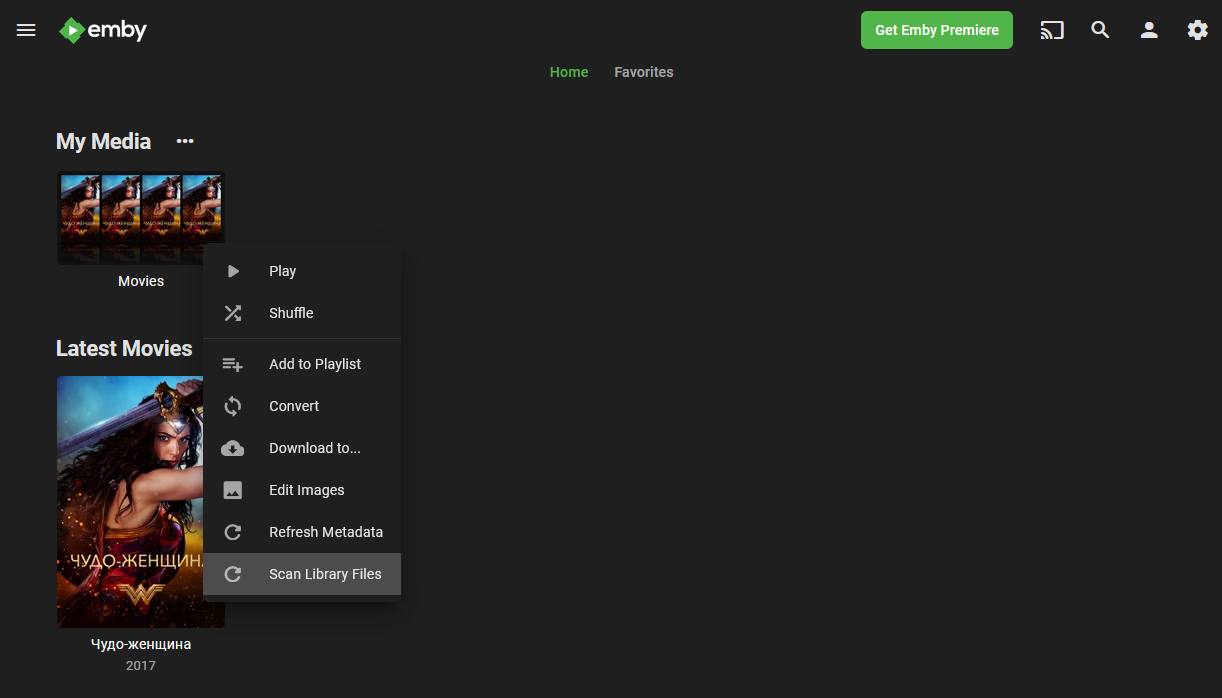Click the Add to Playlist icon
This screenshot has width=1222, height=698.
233,364
